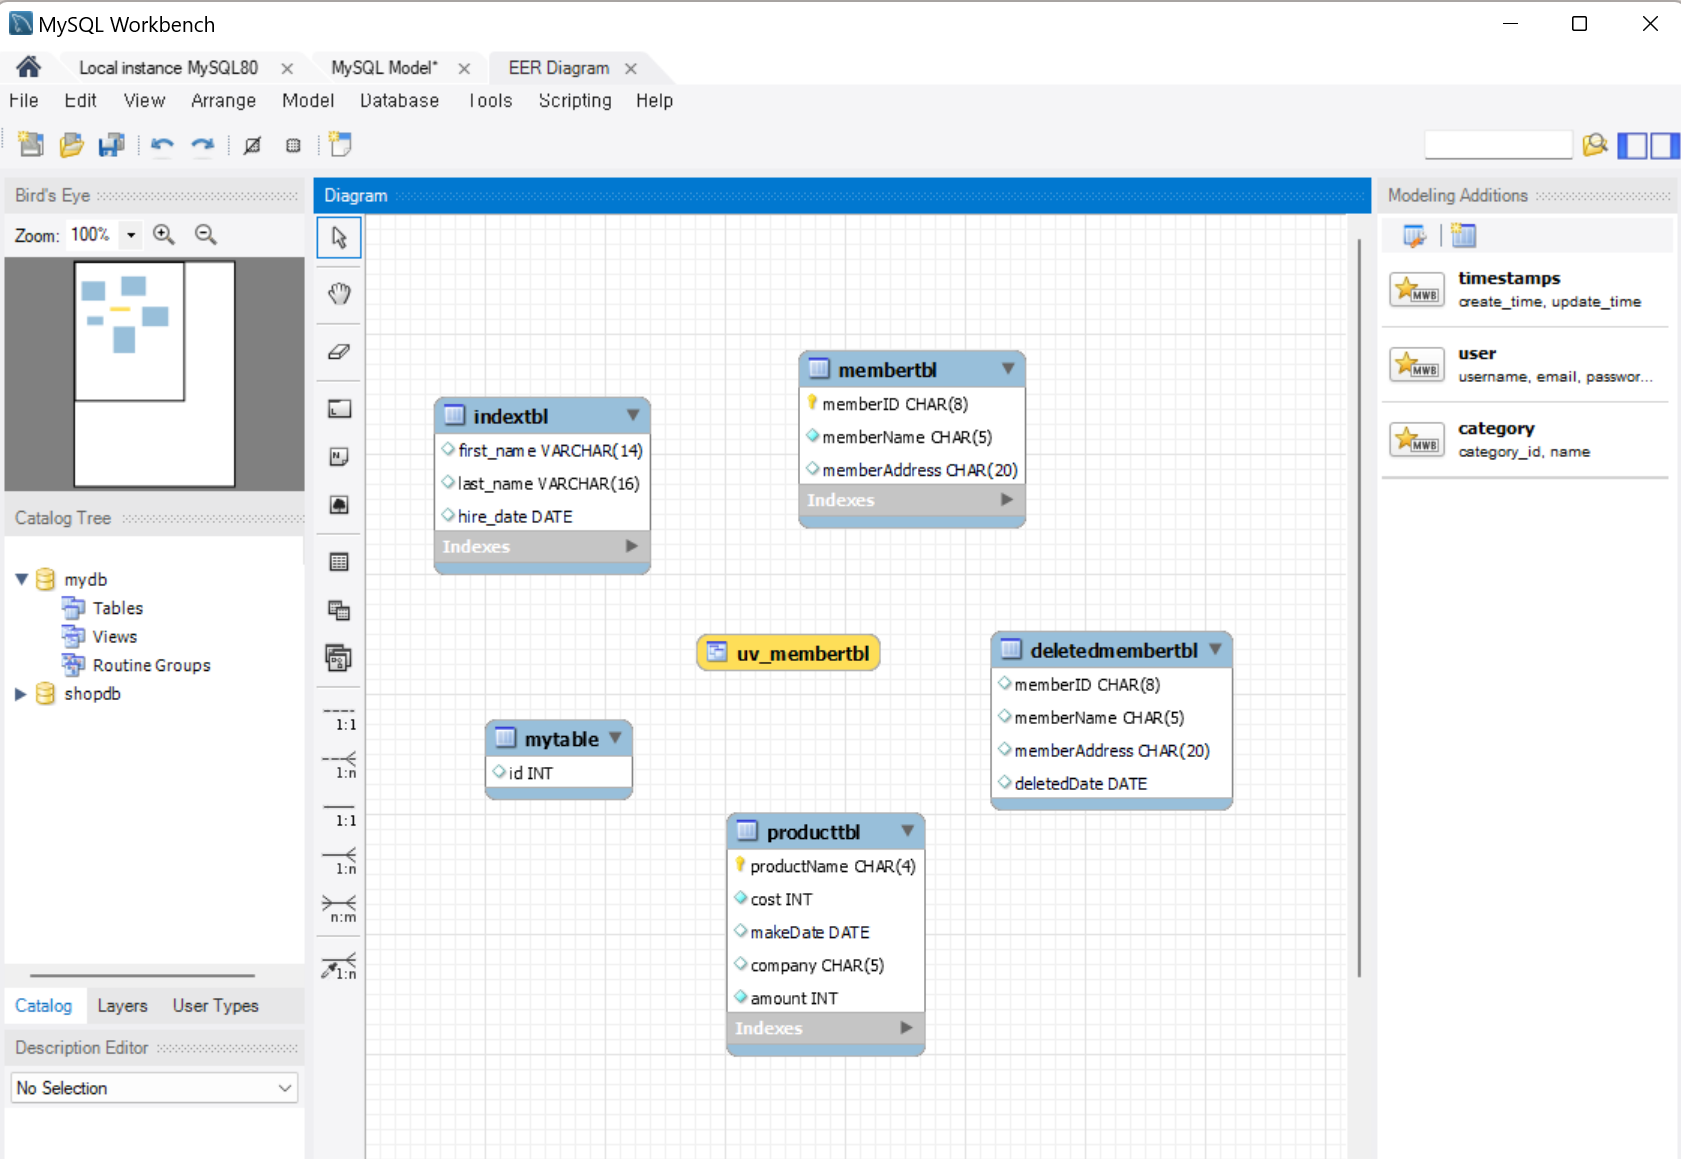Screen dimensions: 1681x1159
Task: Expand indextbl Indexes section
Action: click(x=631, y=546)
